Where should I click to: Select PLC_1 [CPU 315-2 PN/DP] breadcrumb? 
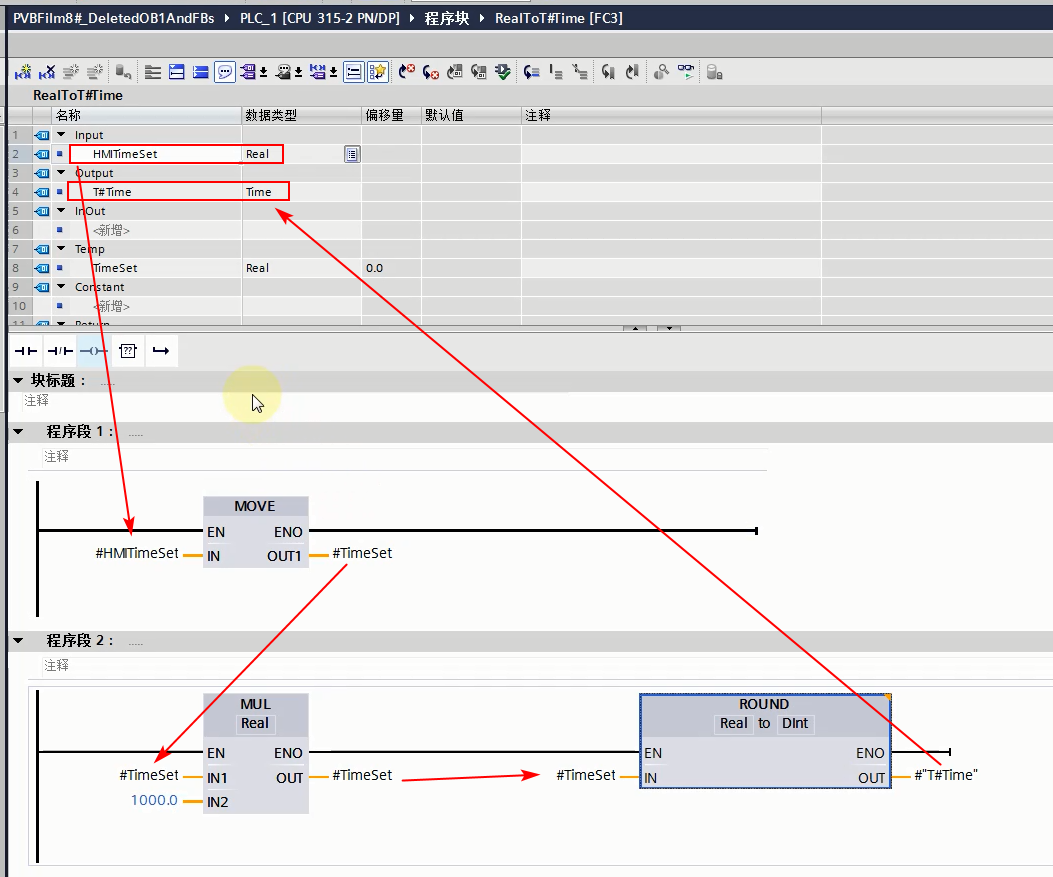pos(320,18)
